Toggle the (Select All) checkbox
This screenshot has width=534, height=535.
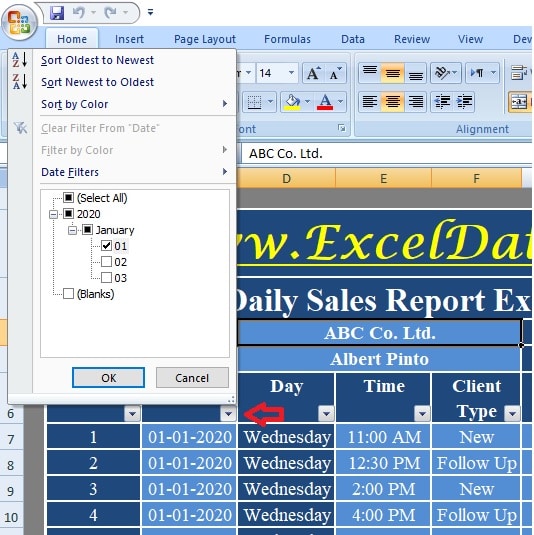click(69, 198)
